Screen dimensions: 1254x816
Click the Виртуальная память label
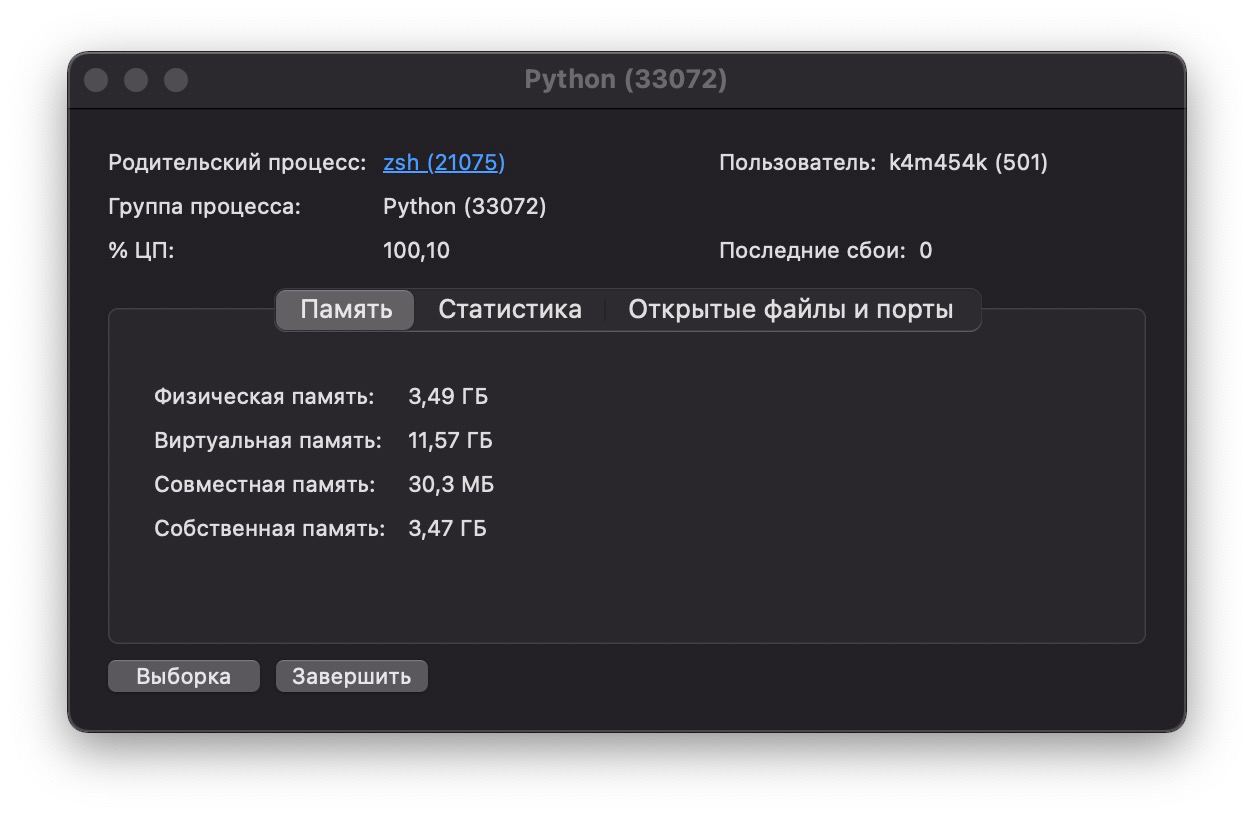click(x=268, y=441)
